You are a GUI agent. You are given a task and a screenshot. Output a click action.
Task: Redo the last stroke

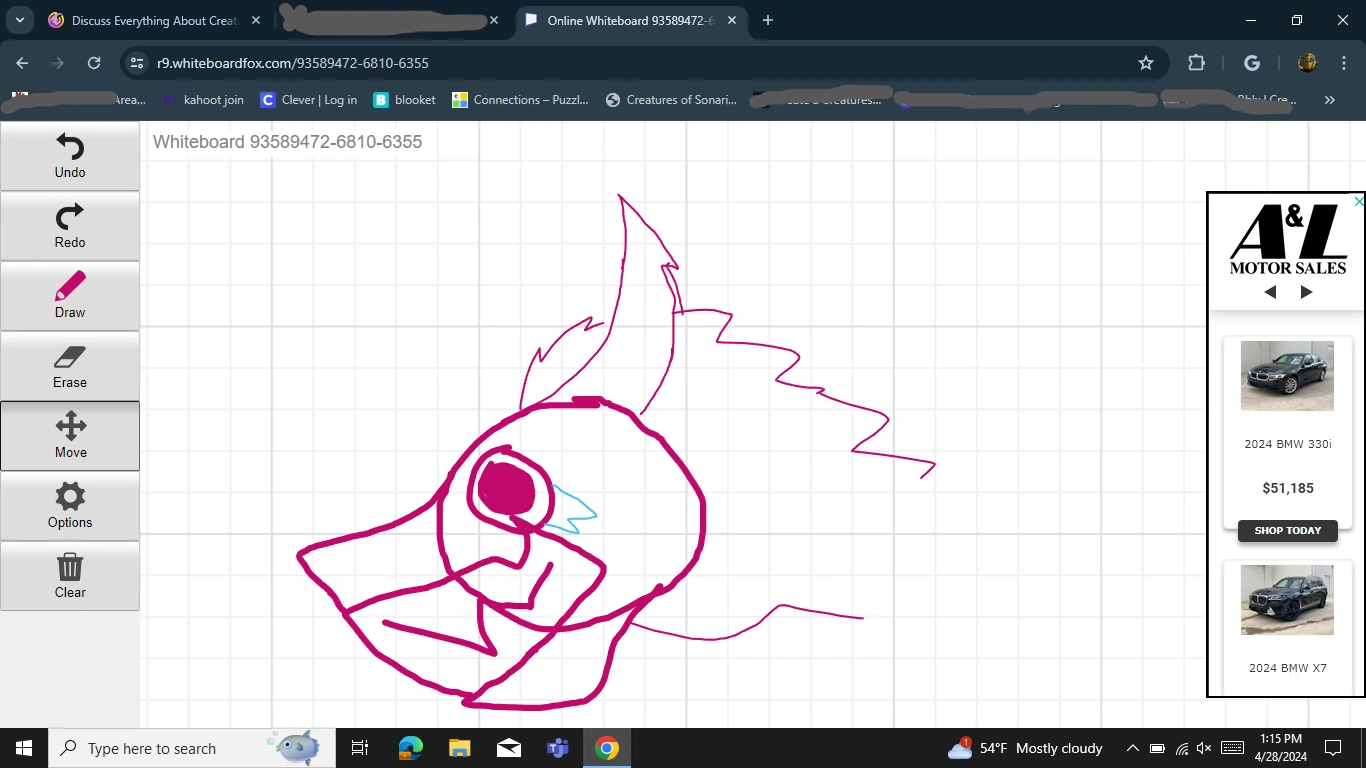[69, 226]
